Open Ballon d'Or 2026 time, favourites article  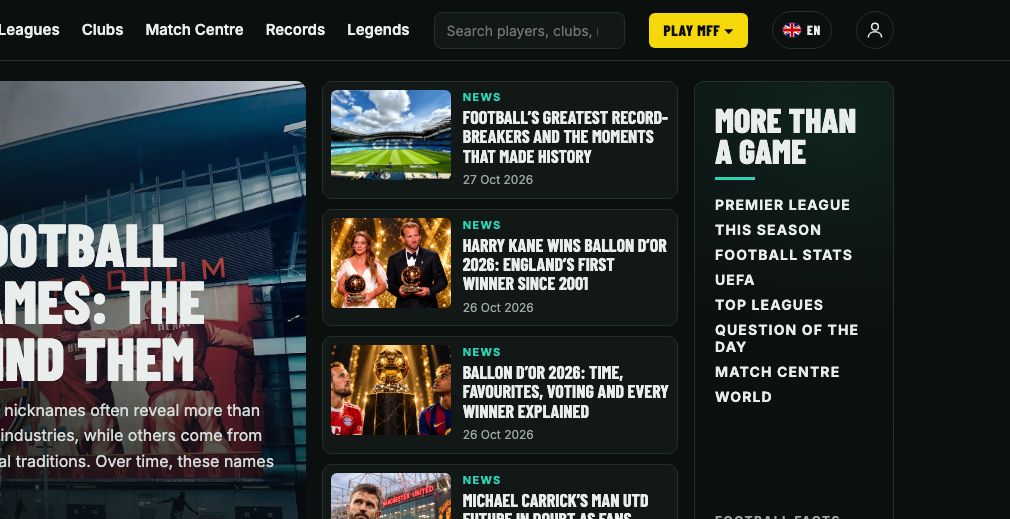point(565,392)
